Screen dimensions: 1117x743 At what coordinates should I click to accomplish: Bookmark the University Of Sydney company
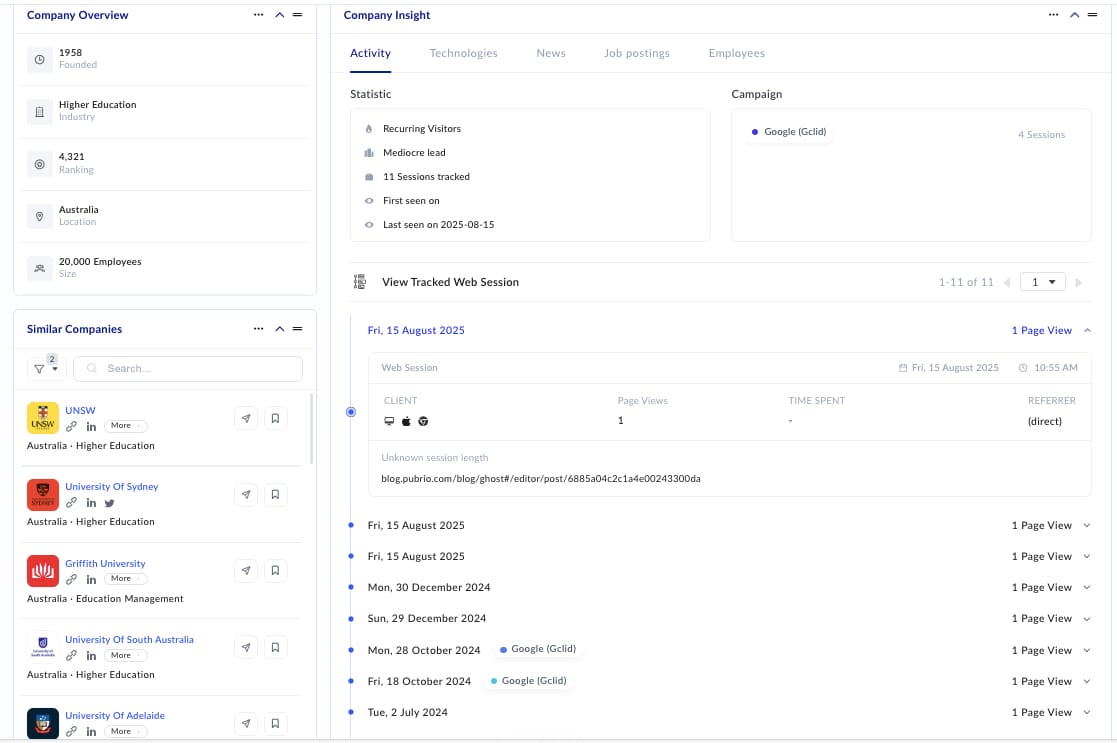[276, 495]
